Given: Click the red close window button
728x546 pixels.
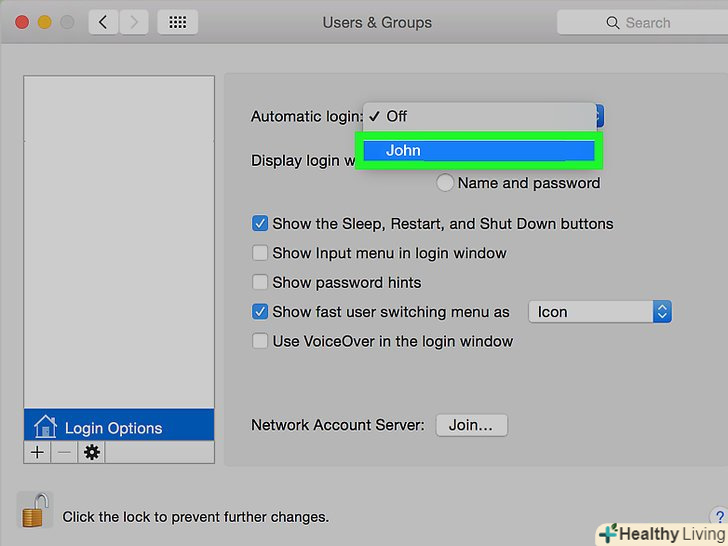Looking at the screenshot, I should click(22, 22).
